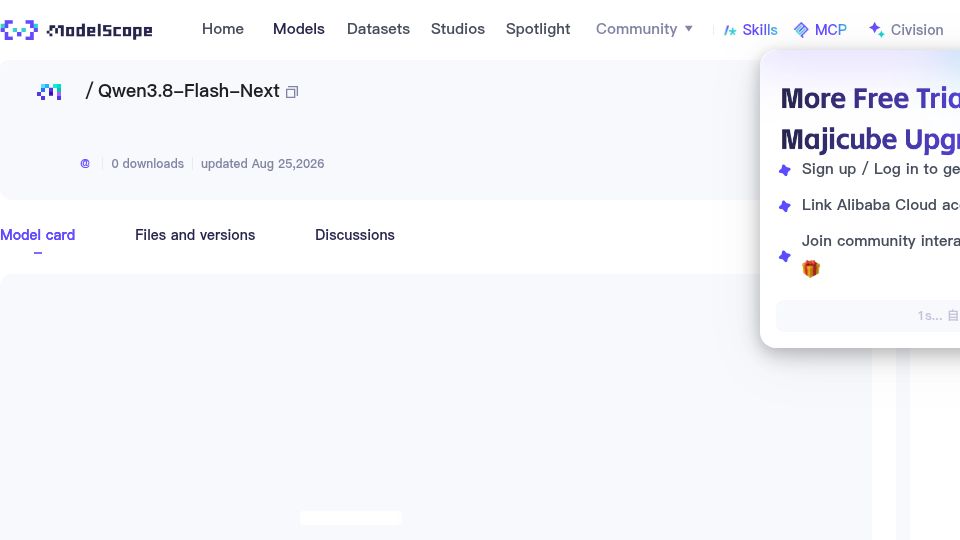Click 'Sign up / Log in' promo line
This screenshot has height=540, width=960.
pos(880,169)
